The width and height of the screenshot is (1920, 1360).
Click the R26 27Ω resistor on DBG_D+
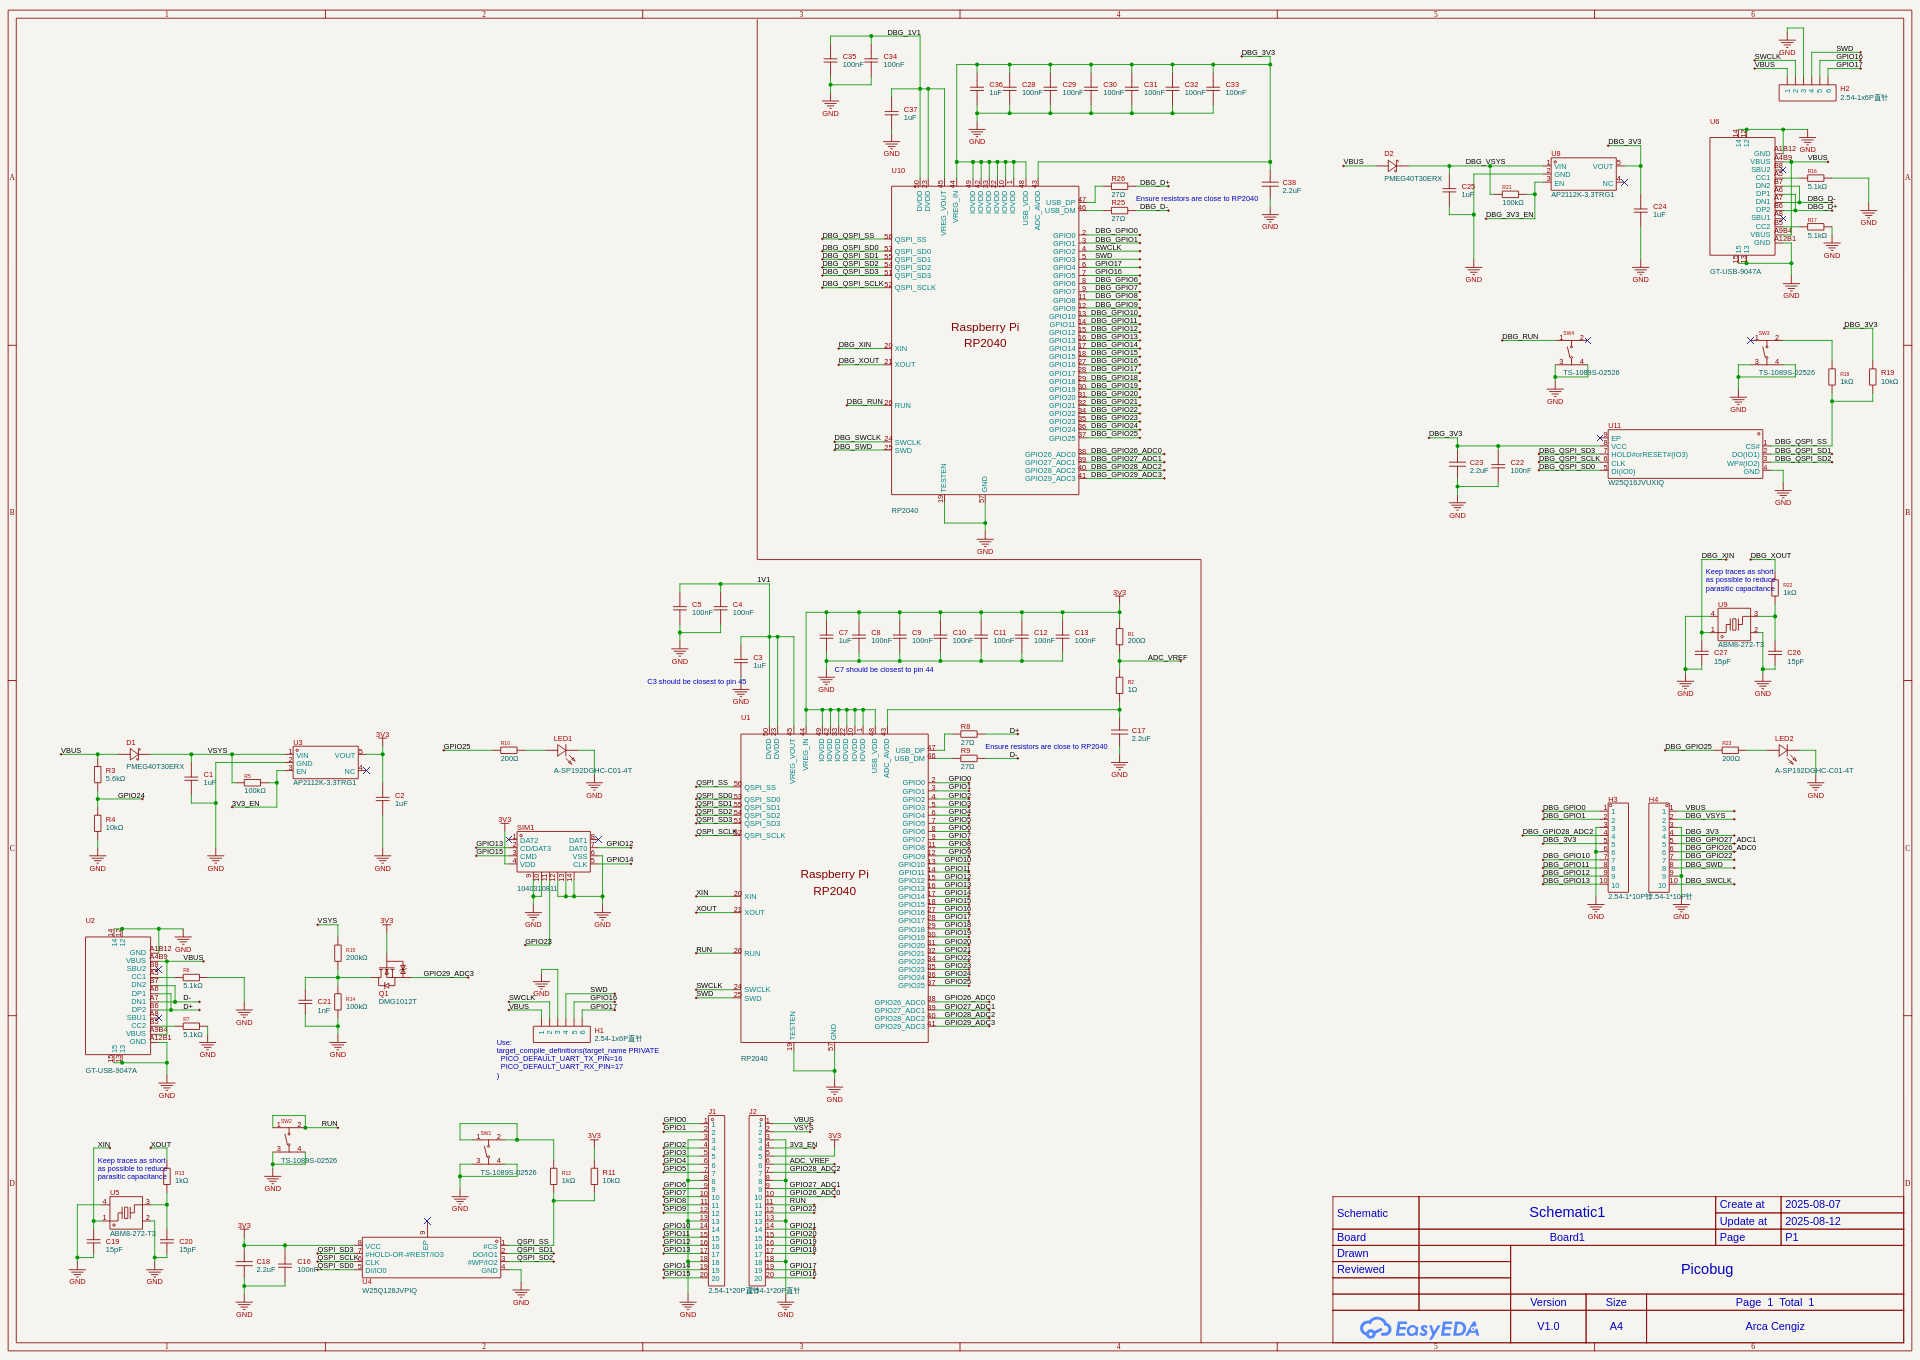(1119, 186)
